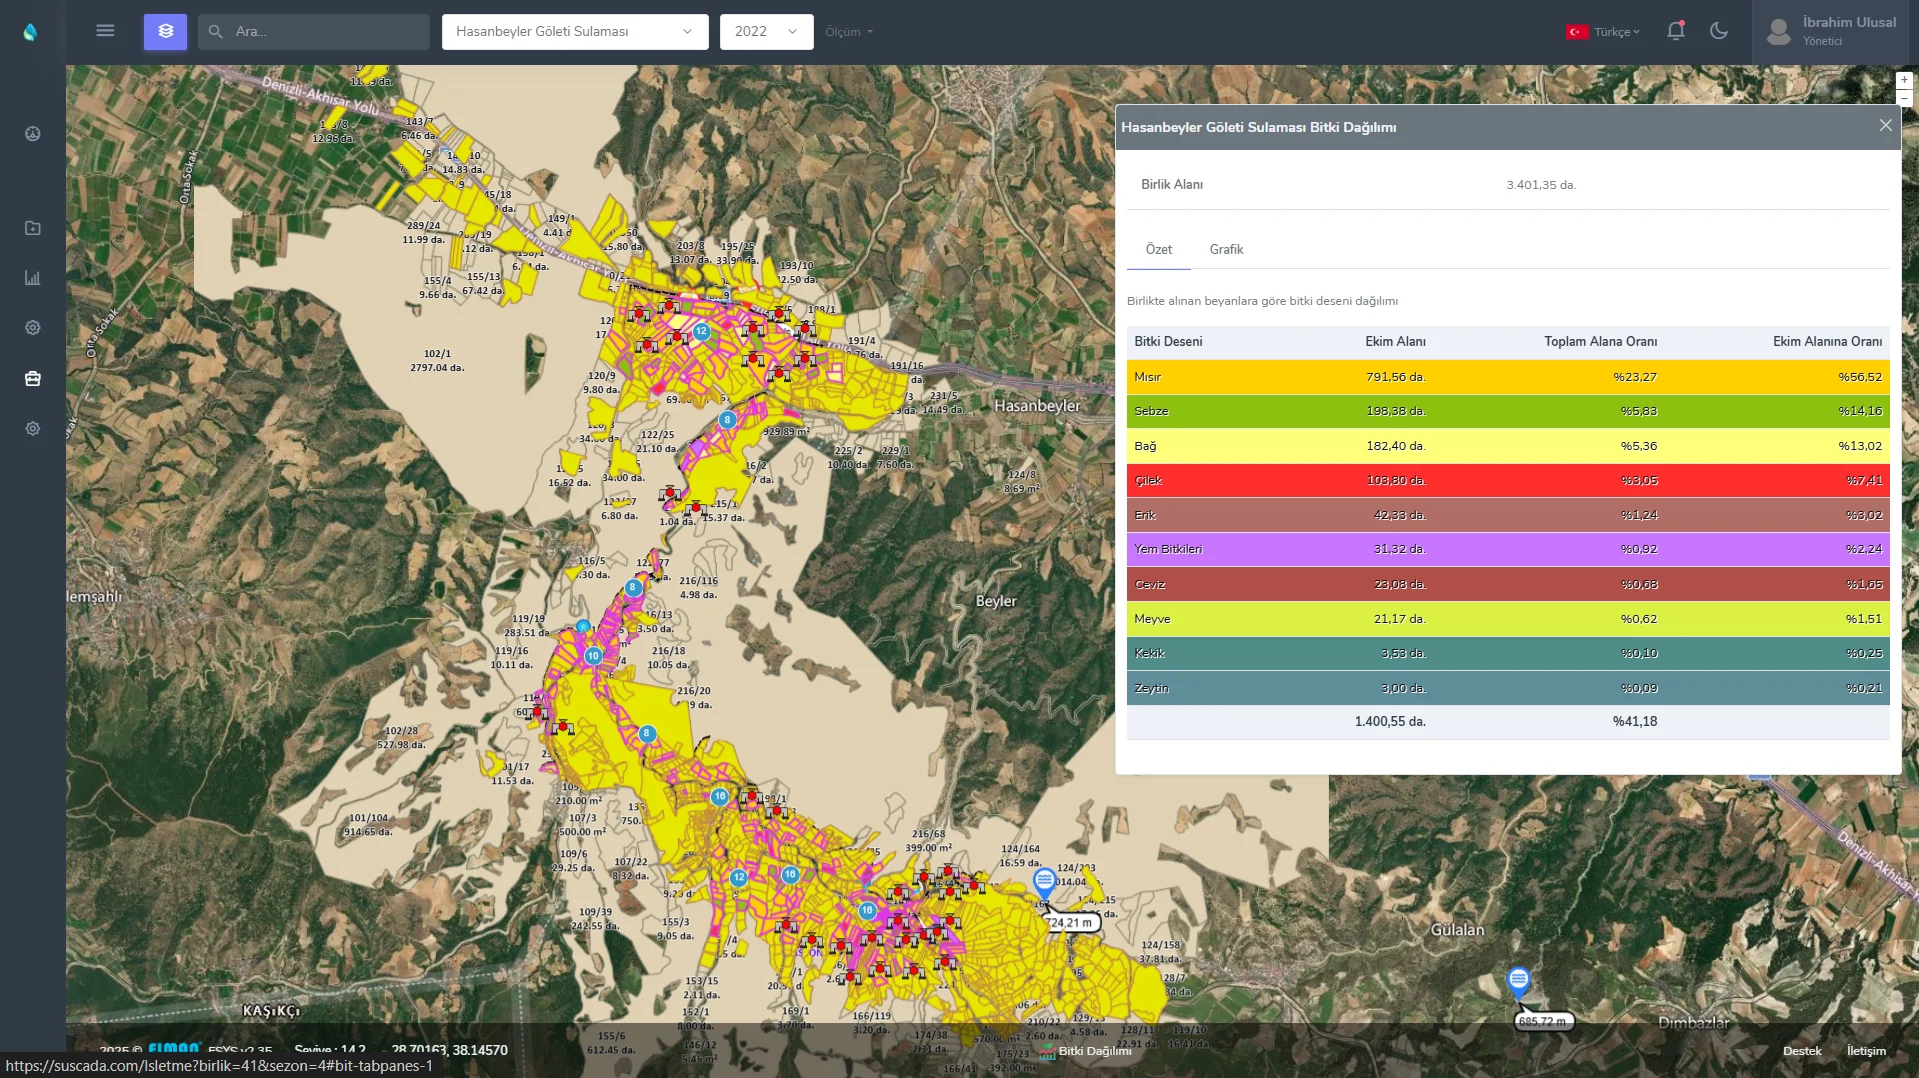Select the Özet tab
Viewport: 1919px width, 1078px height.
click(1158, 249)
